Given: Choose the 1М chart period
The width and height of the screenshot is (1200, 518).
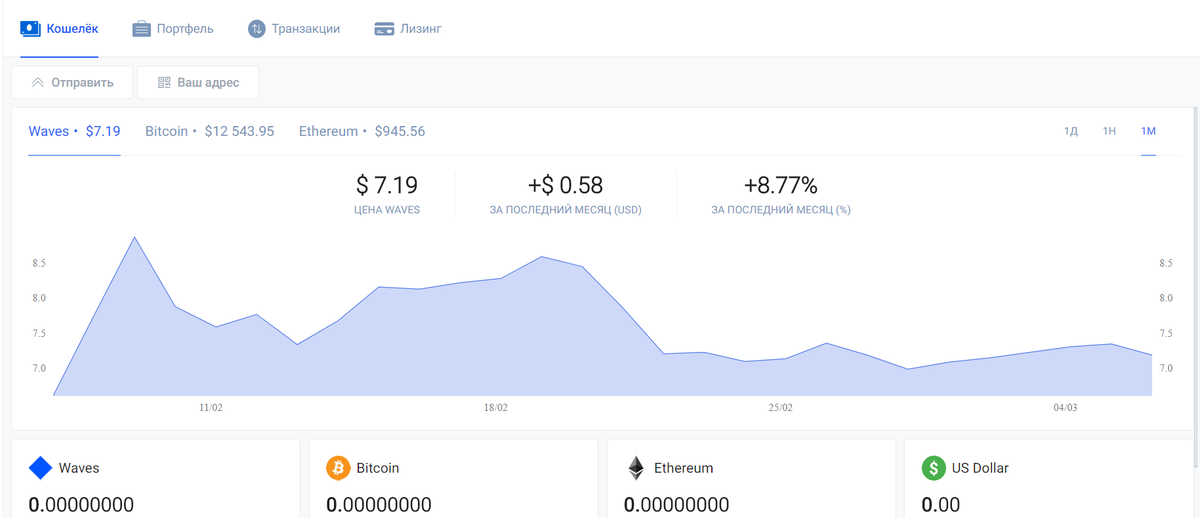Looking at the screenshot, I should click(x=1148, y=131).
